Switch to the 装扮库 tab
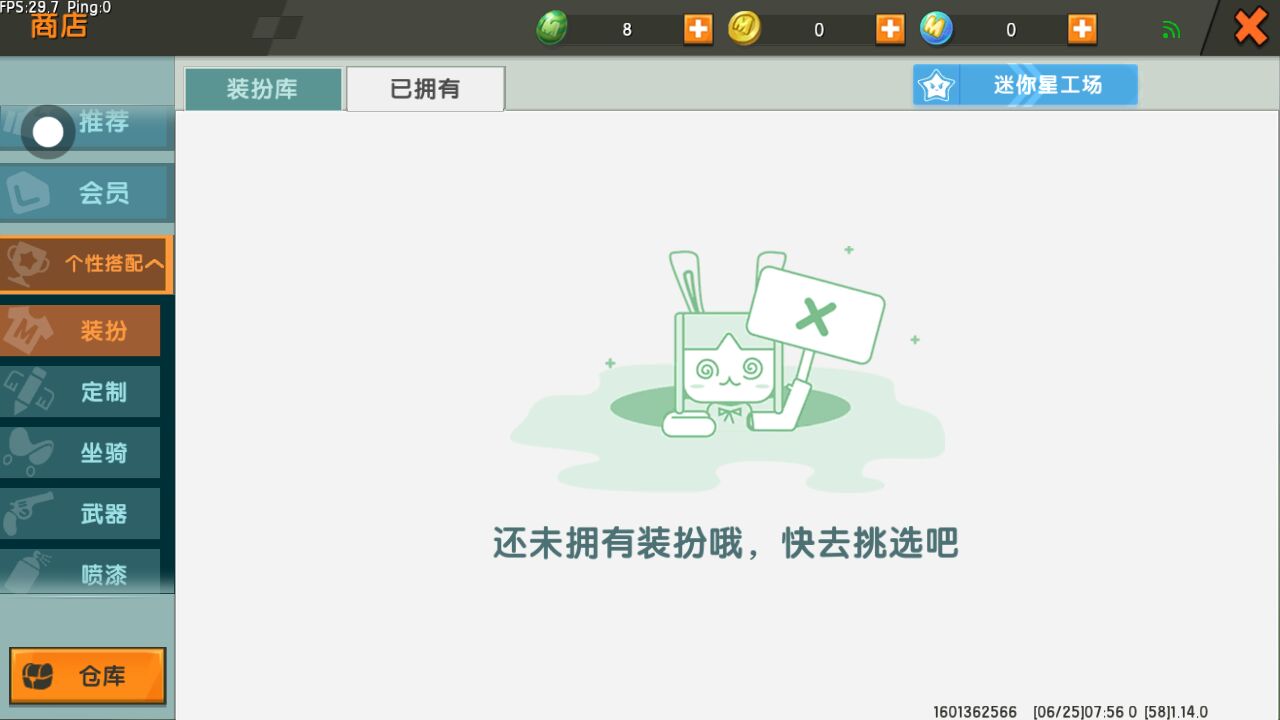Viewport: 1280px width, 720px height. point(262,89)
